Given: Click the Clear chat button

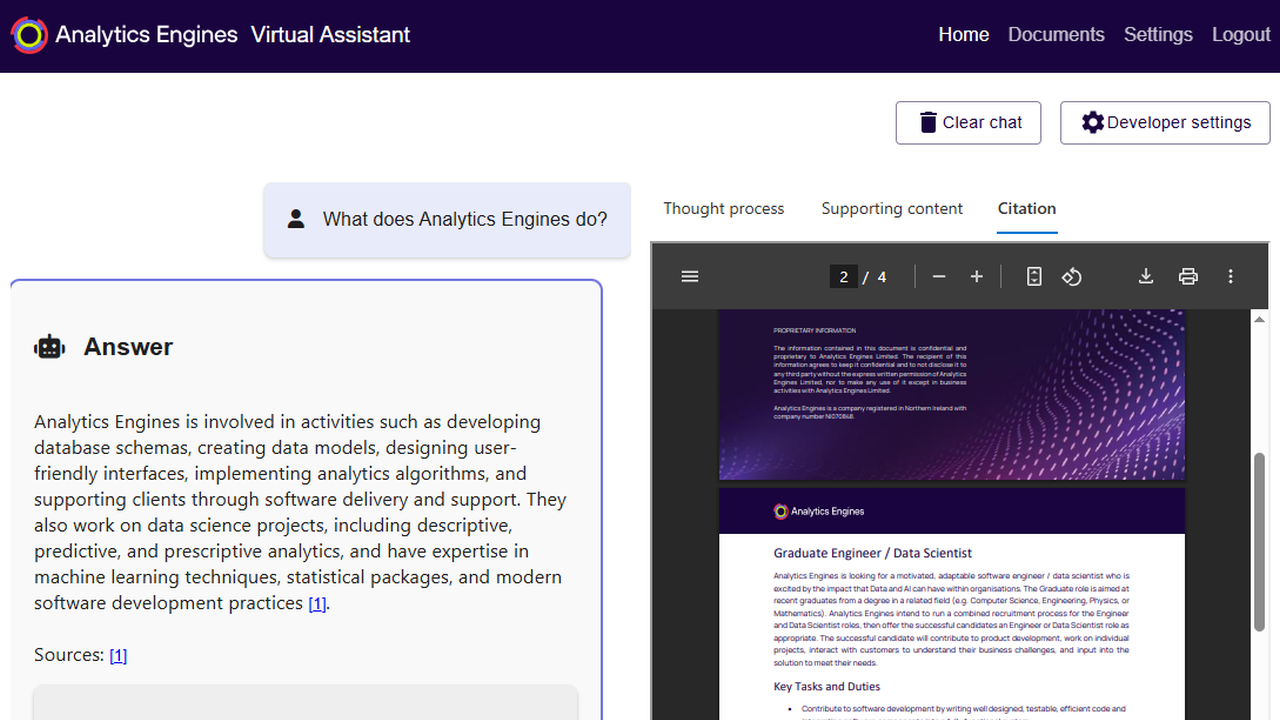Looking at the screenshot, I should tap(968, 123).
